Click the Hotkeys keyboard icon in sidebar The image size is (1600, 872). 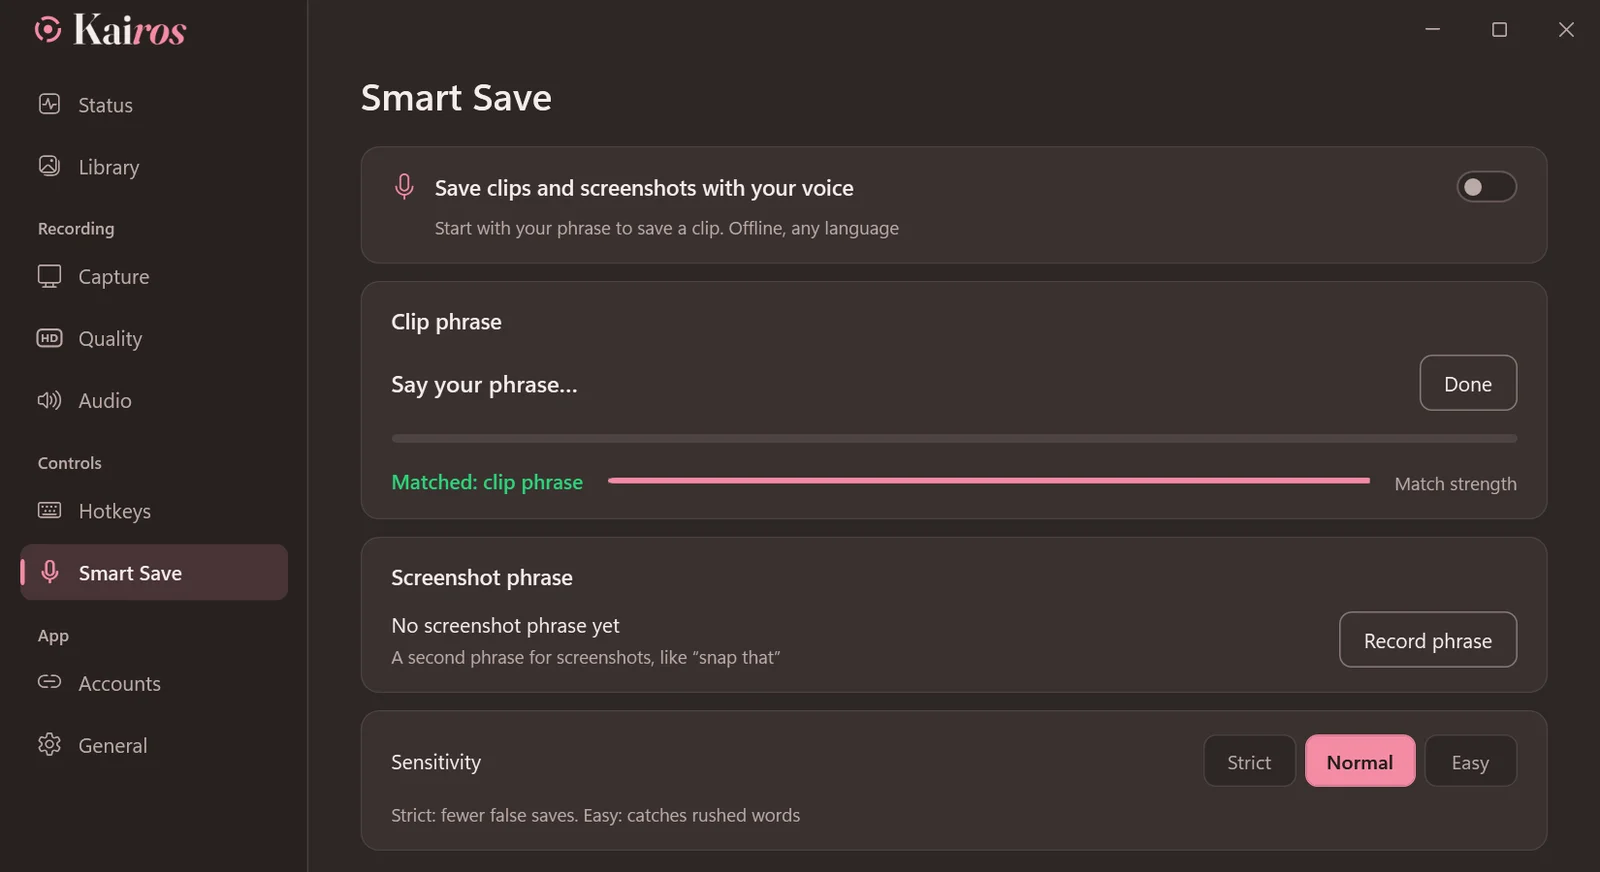[x=49, y=510]
